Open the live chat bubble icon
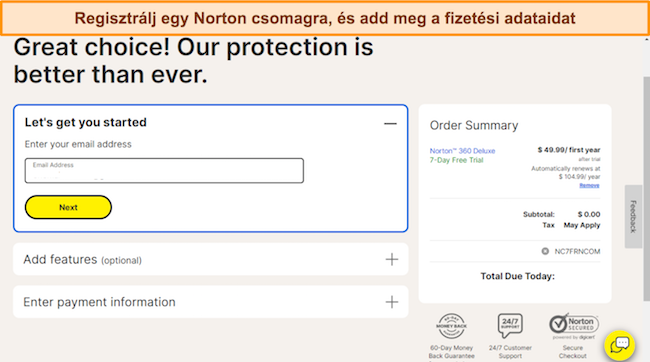Image resolution: width=650 pixels, height=362 pixels. (619, 345)
